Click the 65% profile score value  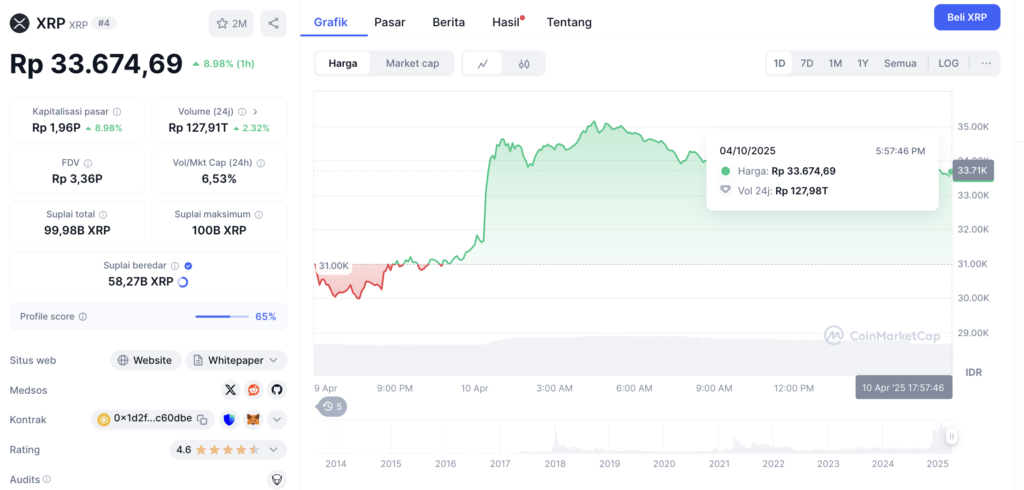click(x=265, y=316)
